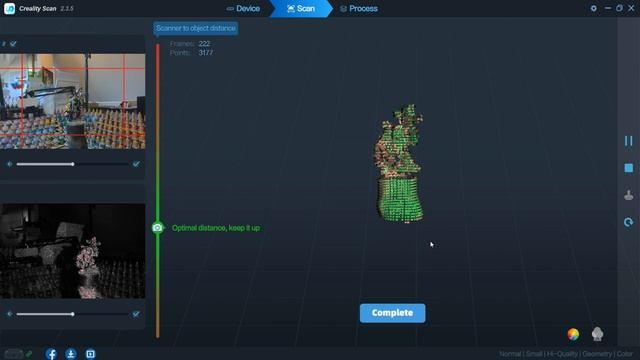The height and width of the screenshot is (360, 640).
Task: Click the RGB camera preview image
Action: 73,101
